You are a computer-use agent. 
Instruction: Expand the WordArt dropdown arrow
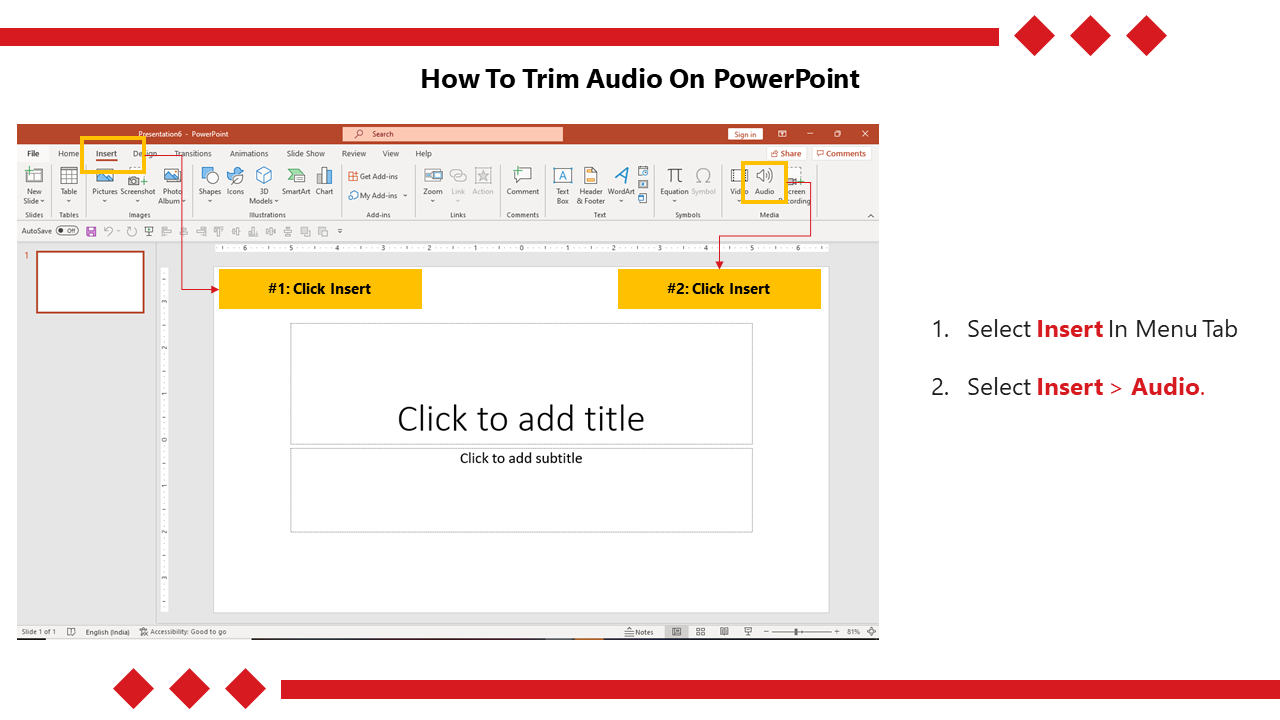click(621, 201)
